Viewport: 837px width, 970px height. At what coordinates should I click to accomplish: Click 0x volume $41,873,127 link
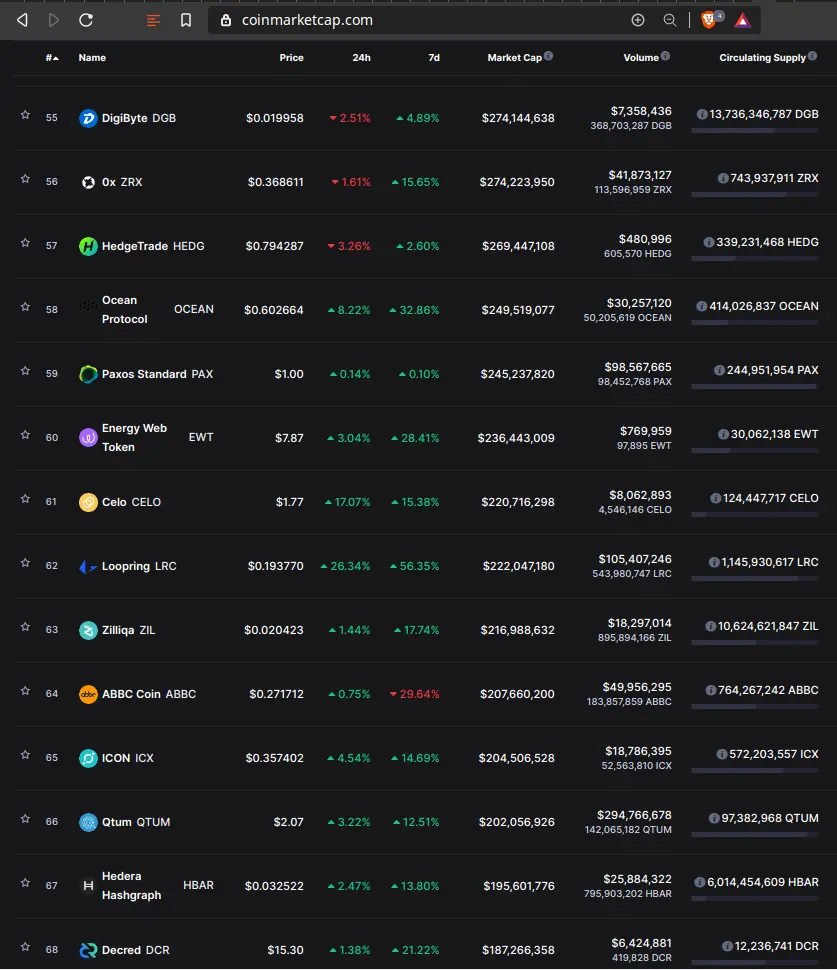[x=640, y=175]
